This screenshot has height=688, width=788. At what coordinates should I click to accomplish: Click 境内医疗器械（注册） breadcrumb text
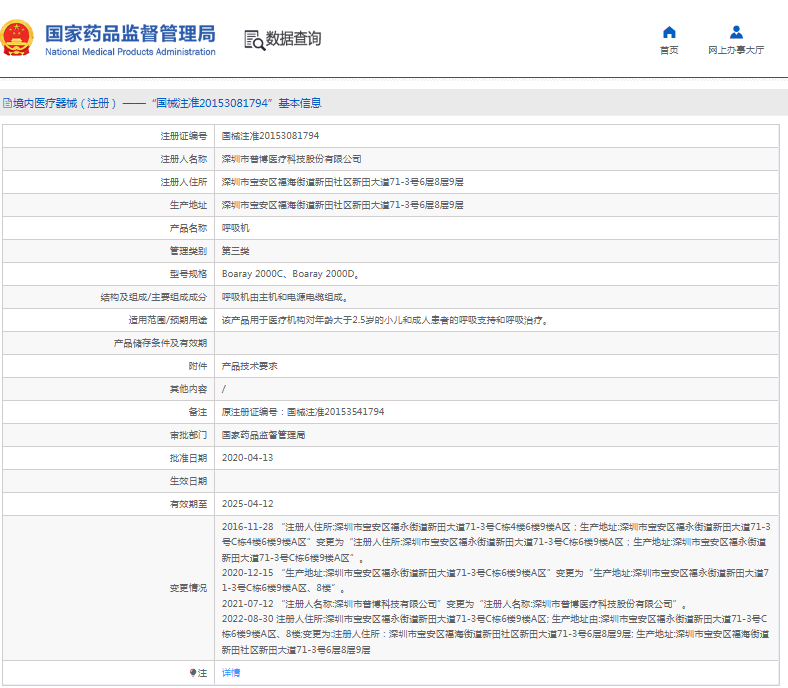click(x=65, y=103)
